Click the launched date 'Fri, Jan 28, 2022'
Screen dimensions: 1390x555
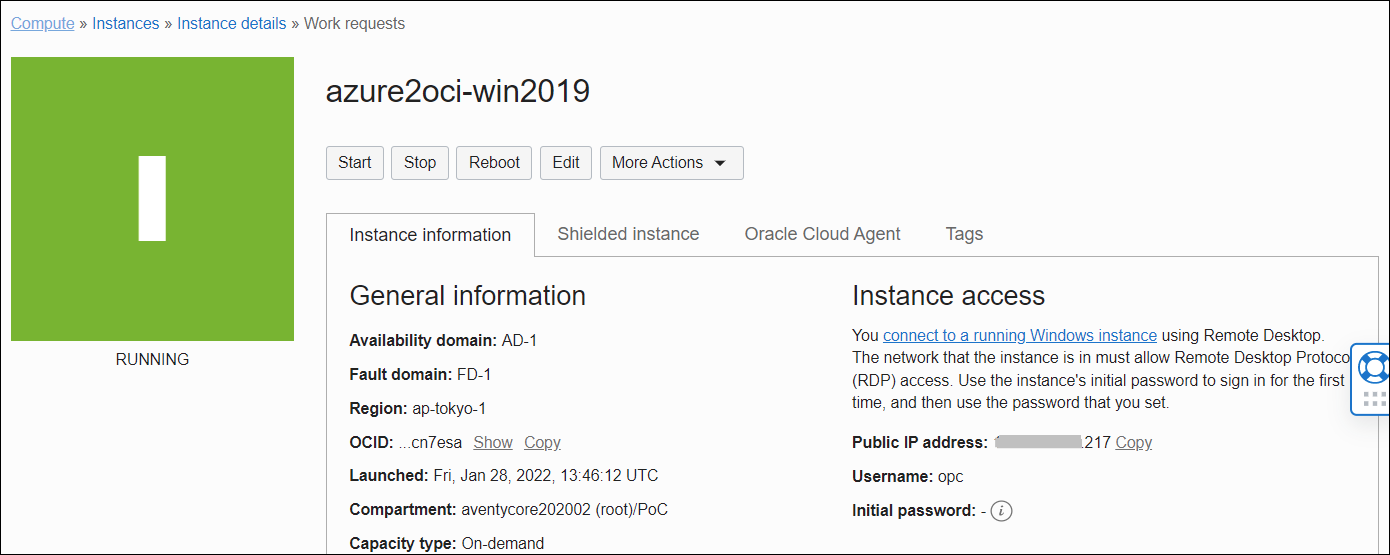(x=494, y=475)
